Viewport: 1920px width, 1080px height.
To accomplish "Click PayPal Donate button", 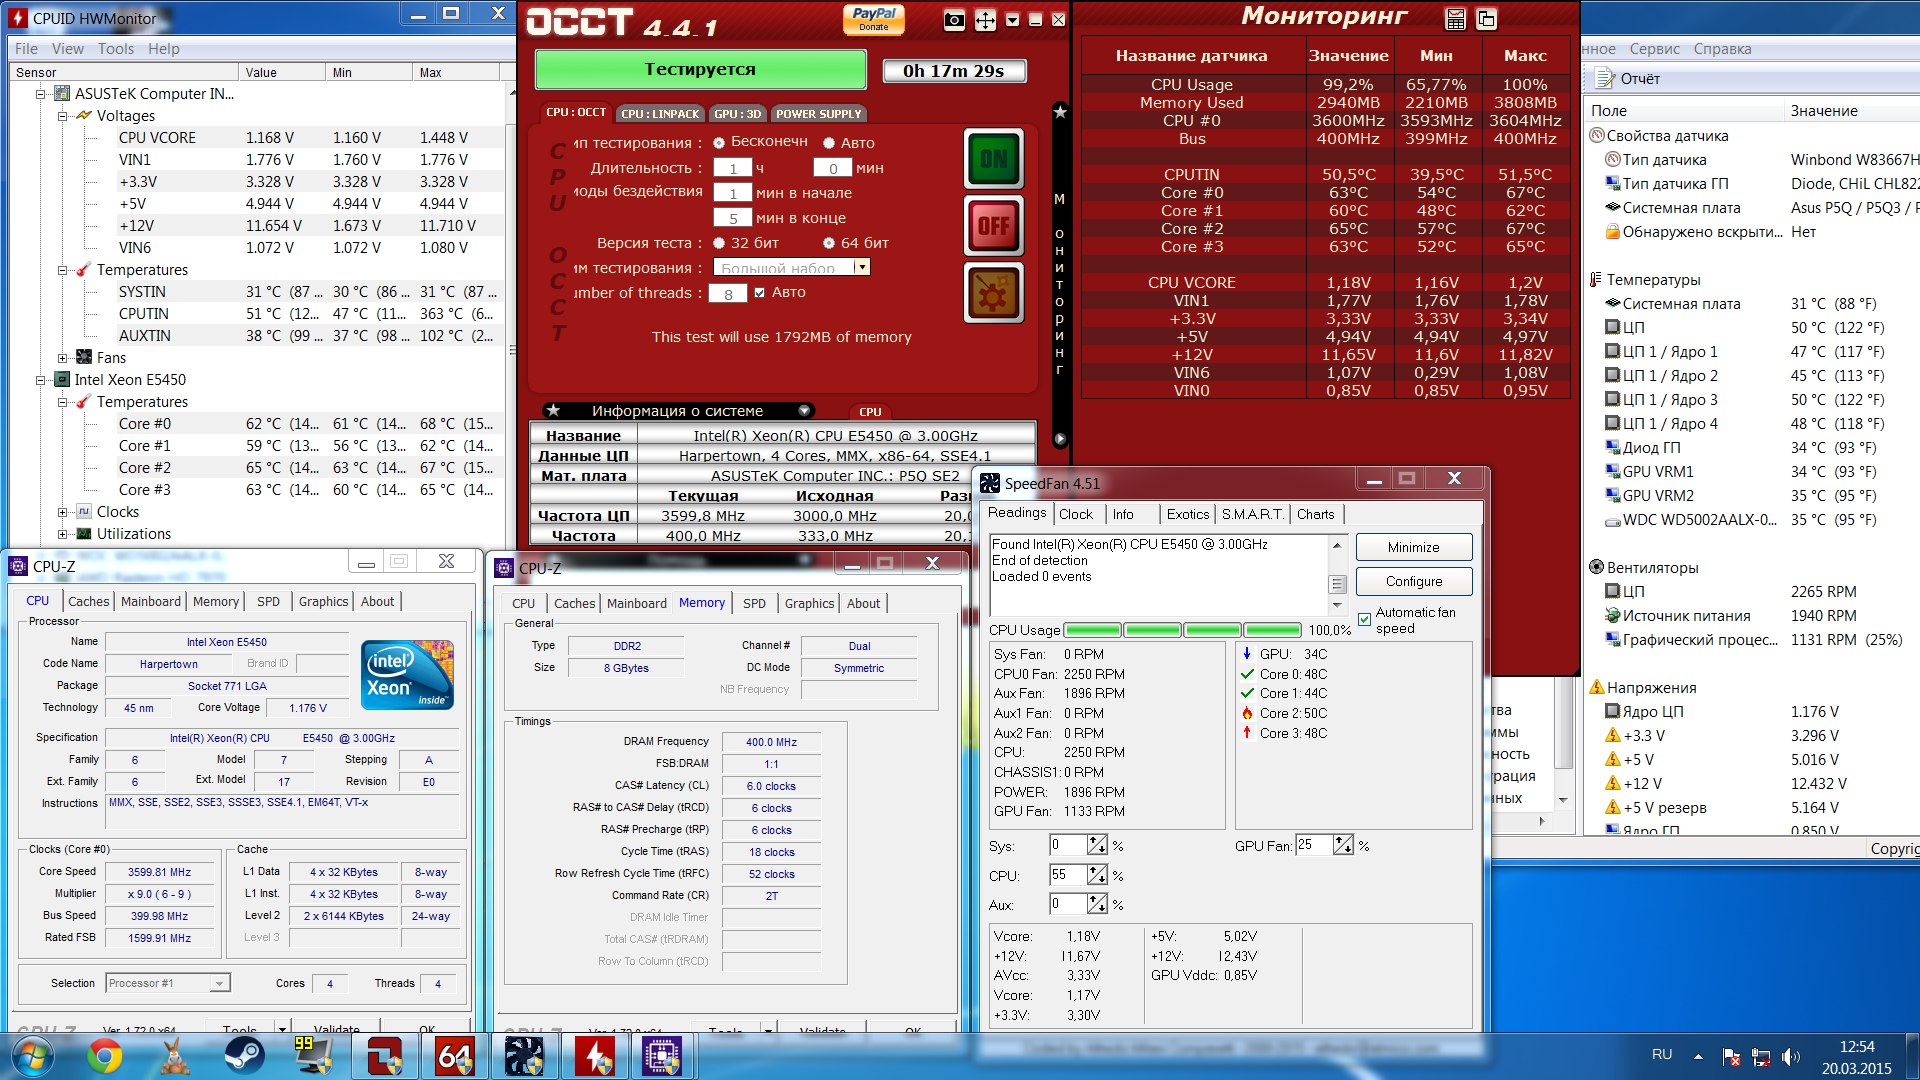I will [873, 18].
